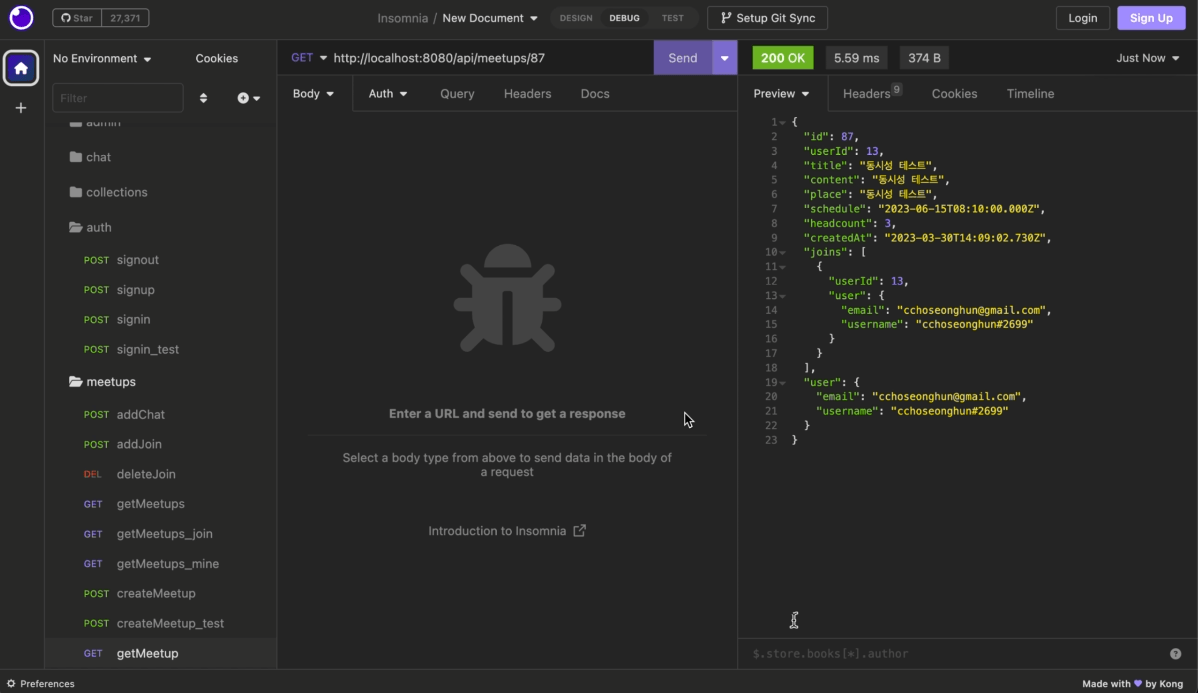Select the POST signup request
Image resolution: width=1198 pixels, height=693 pixels.
pyautogui.click(x=160, y=290)
